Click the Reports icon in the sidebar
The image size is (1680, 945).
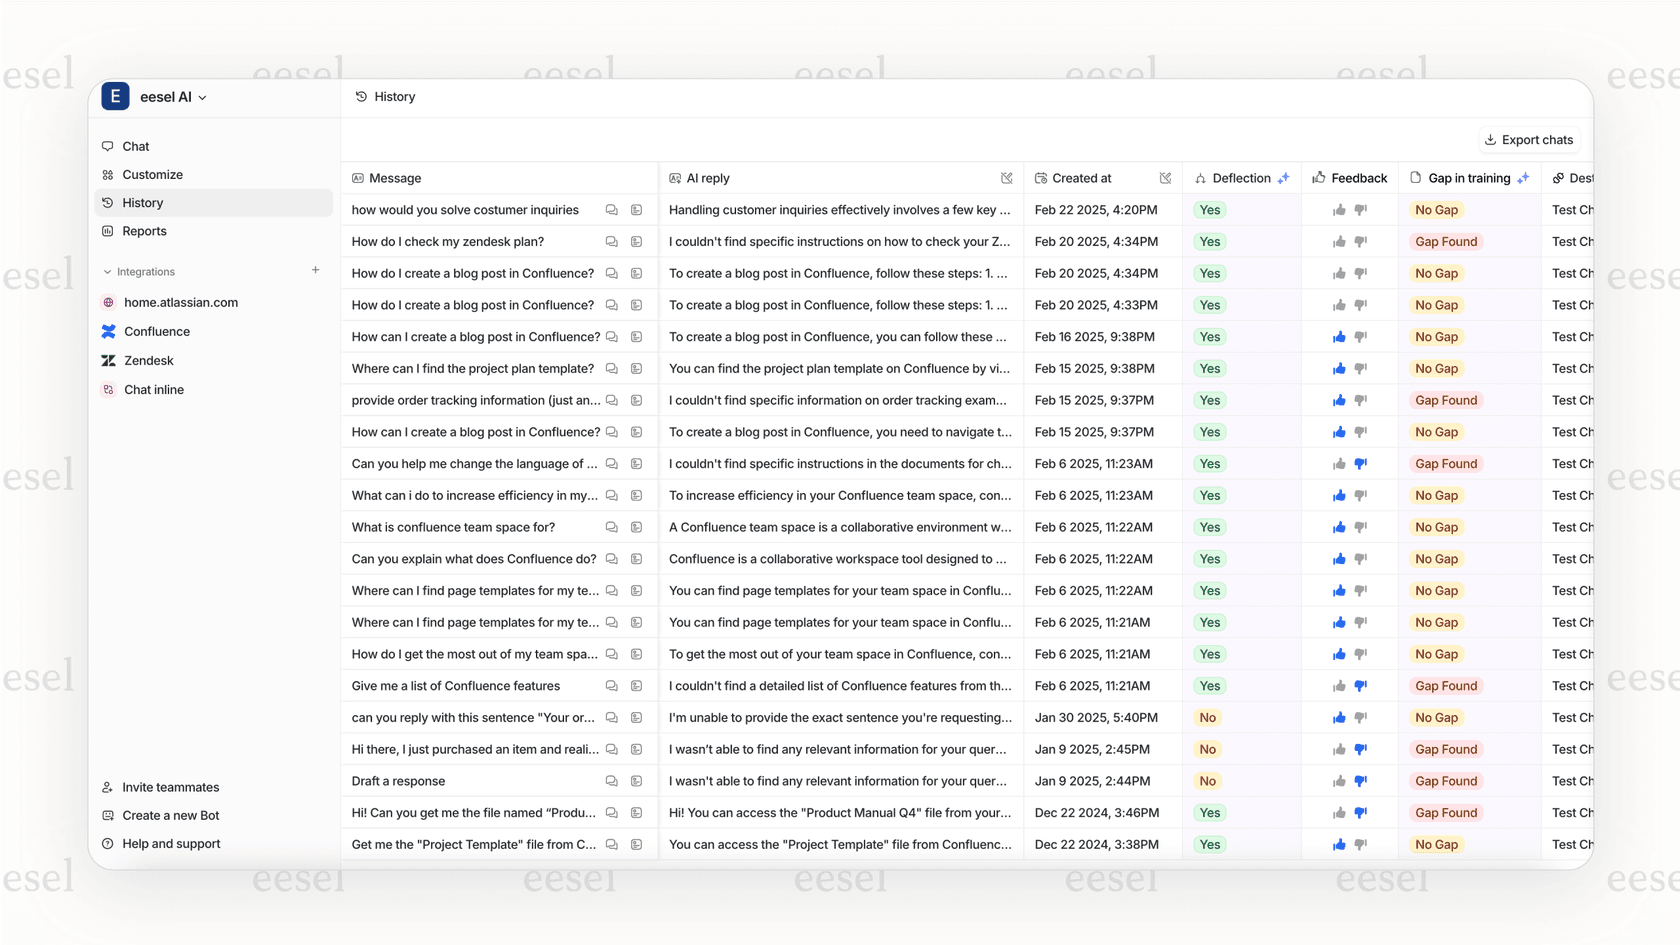coord(108,231)
